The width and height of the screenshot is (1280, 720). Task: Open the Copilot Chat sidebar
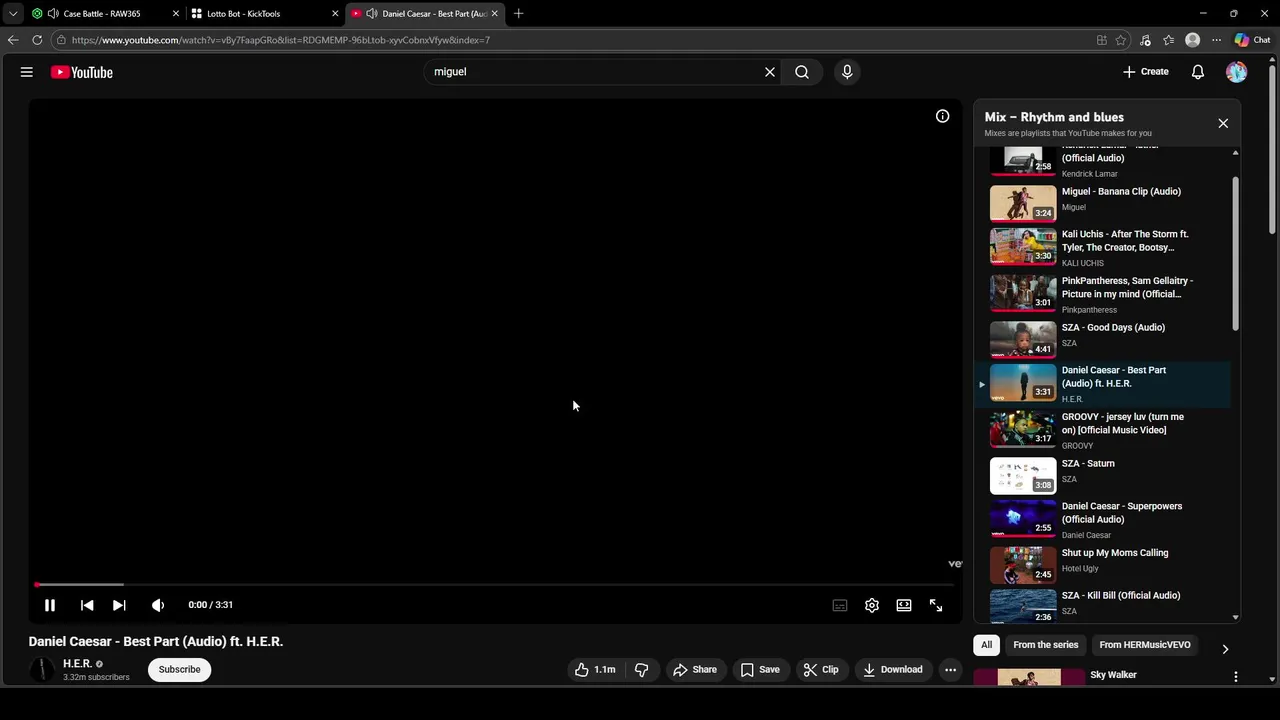tap(1252, 40)
